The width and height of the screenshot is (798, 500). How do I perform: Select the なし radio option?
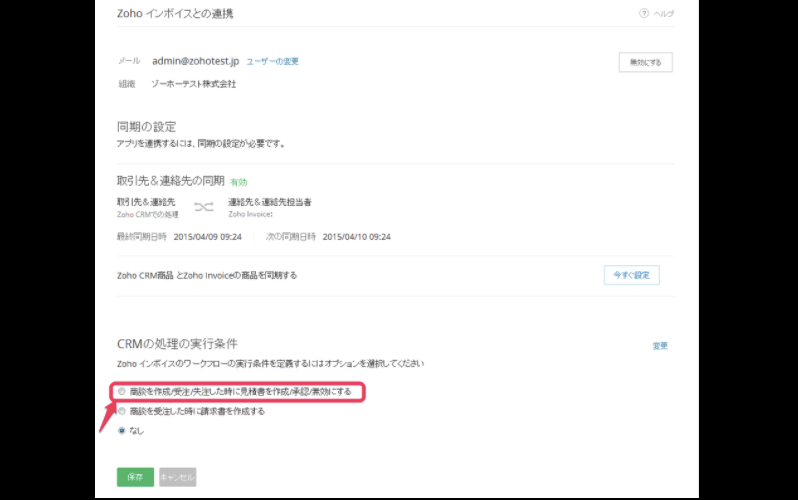[x=122, y=431]
